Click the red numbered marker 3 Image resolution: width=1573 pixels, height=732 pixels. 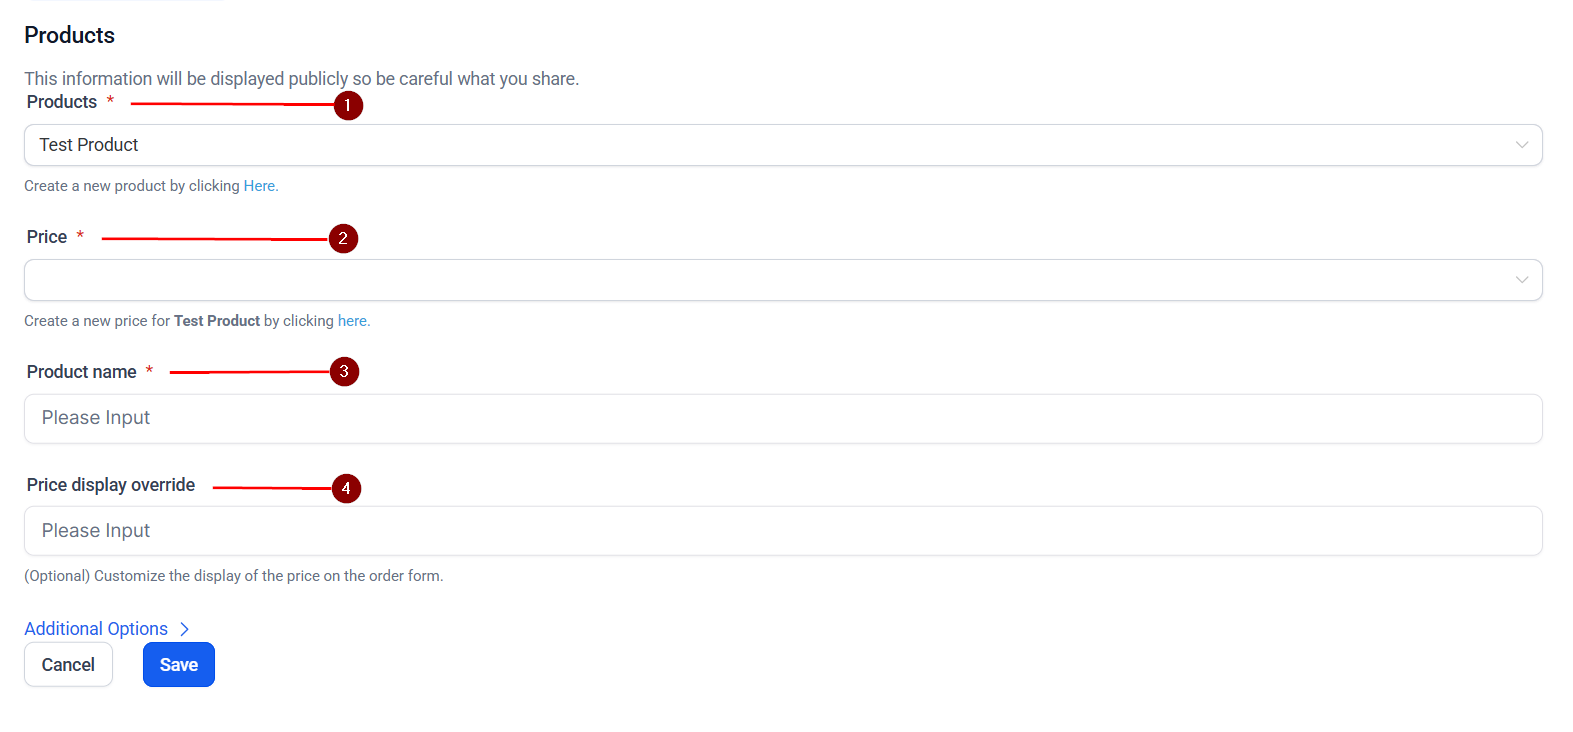click(344, 372)
